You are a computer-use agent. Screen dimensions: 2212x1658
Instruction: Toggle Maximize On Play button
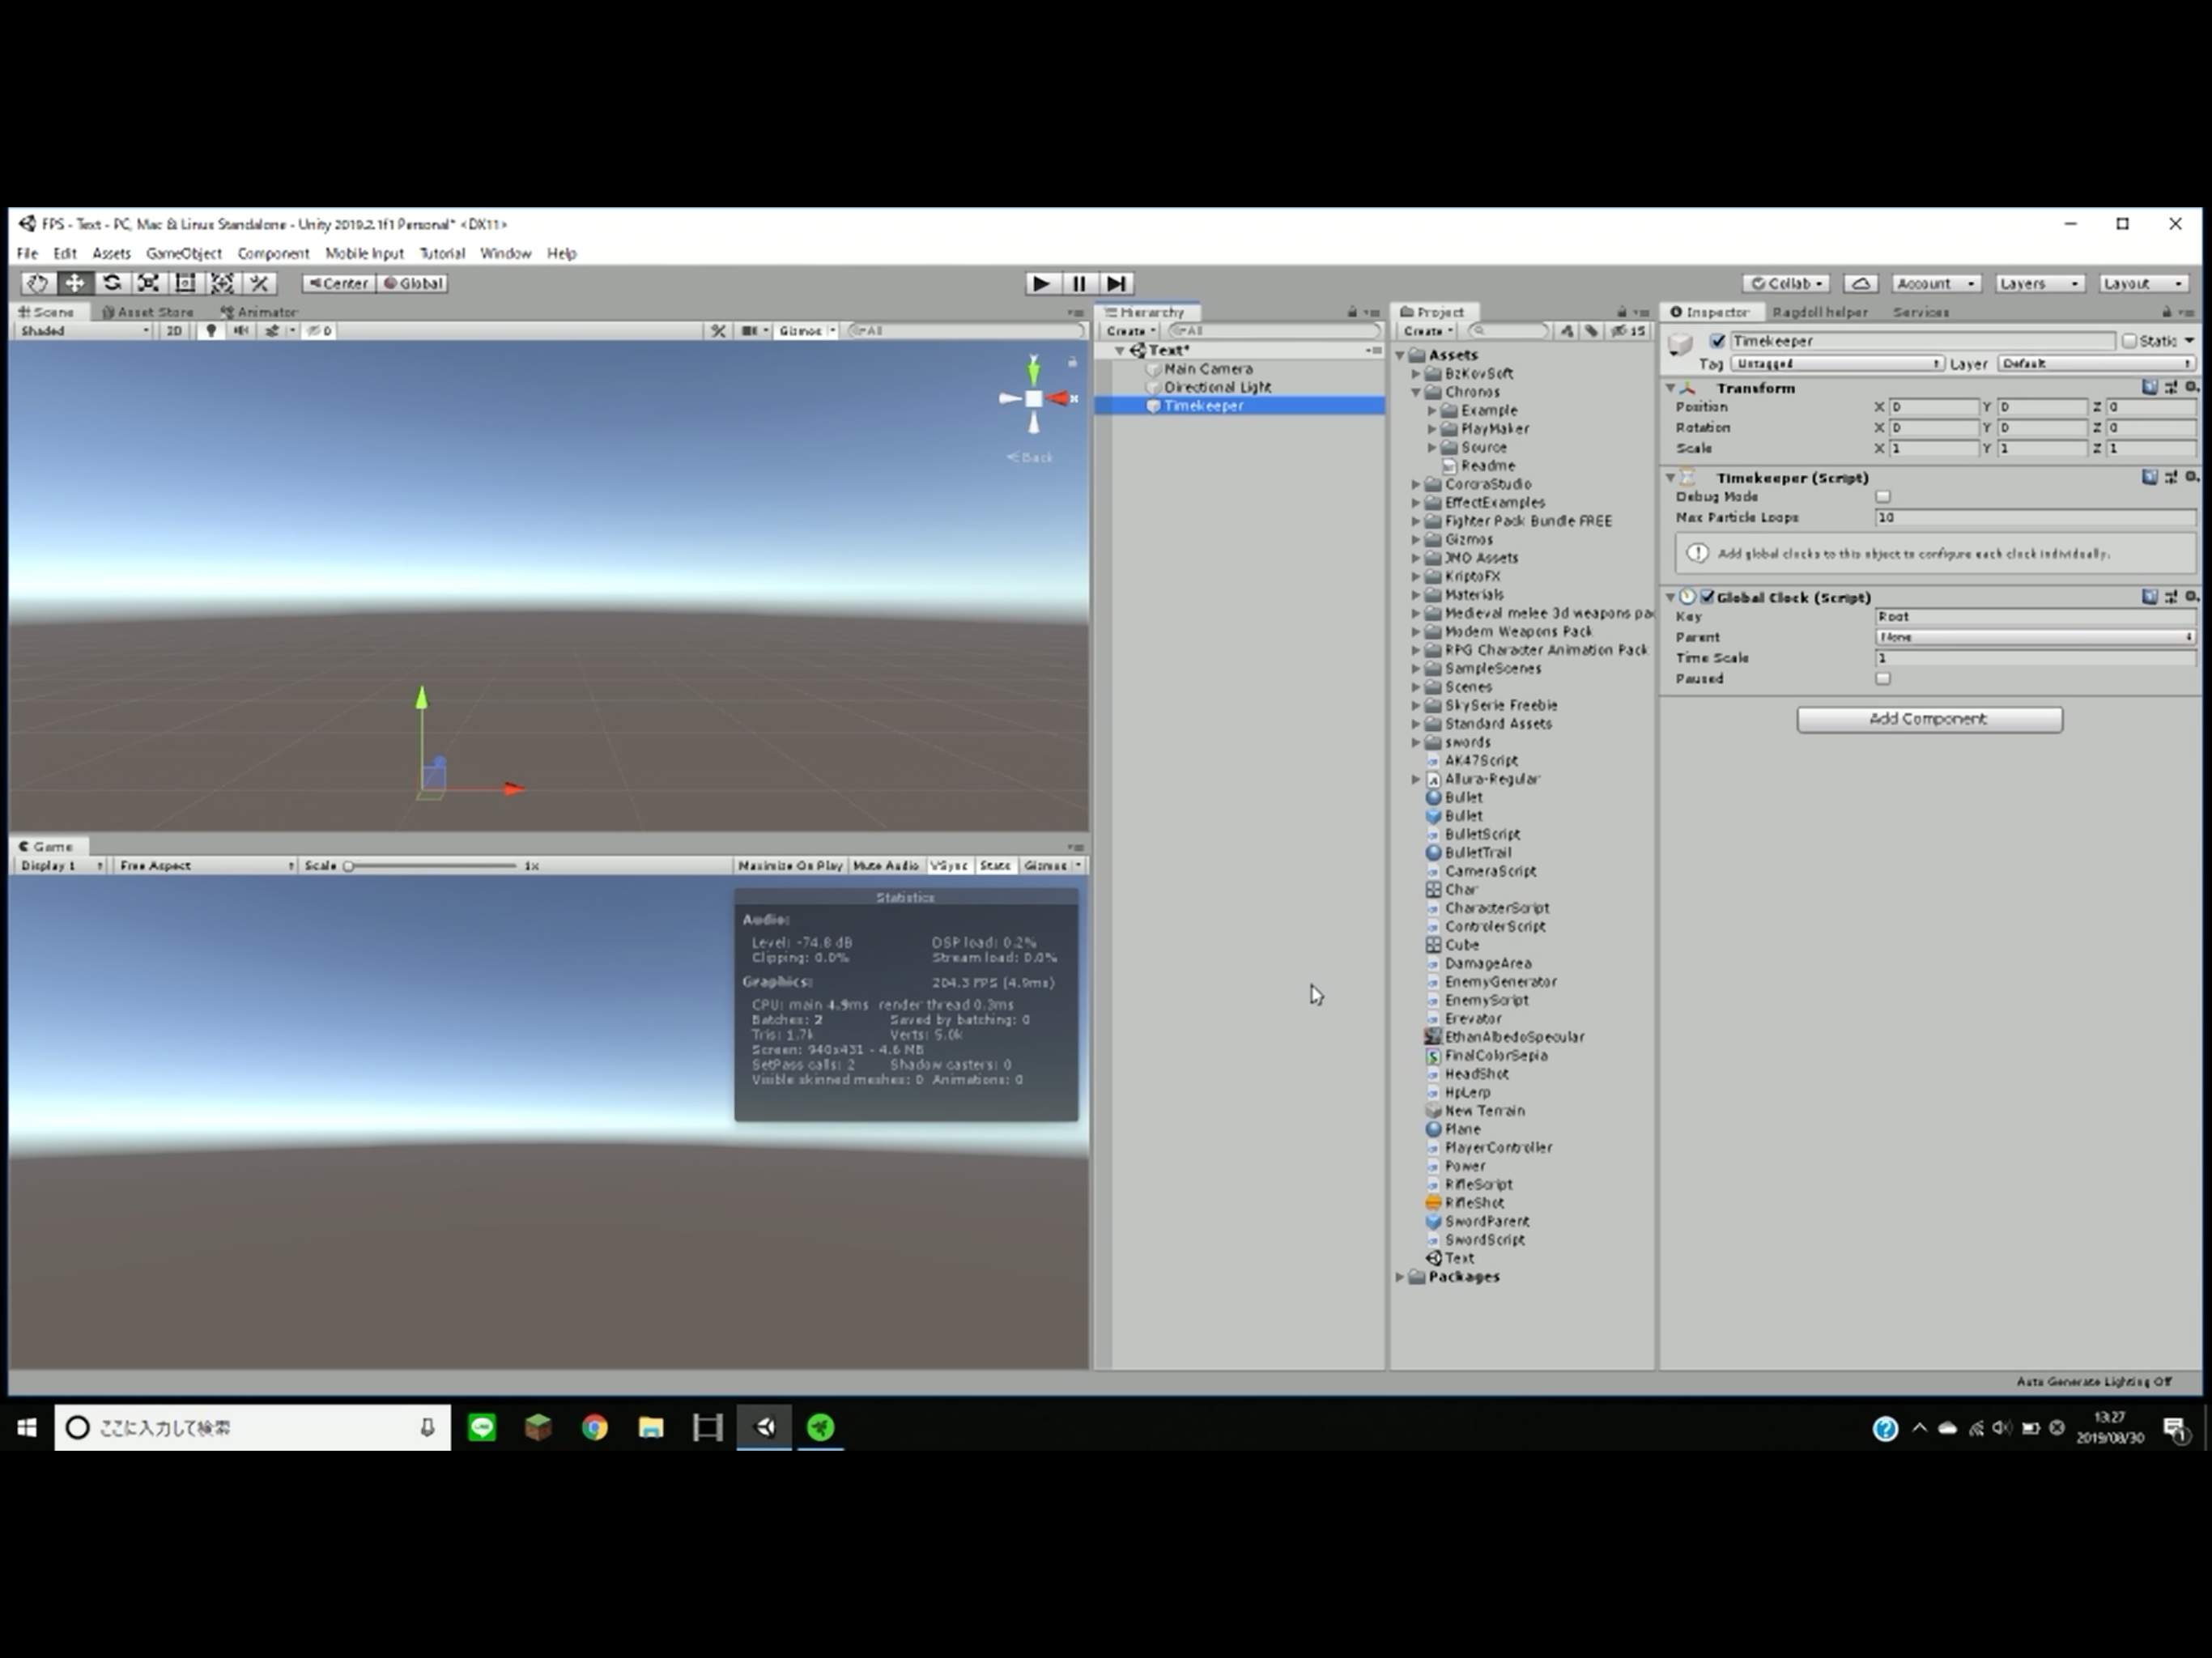pyautogui.click(x=790, y=866)
